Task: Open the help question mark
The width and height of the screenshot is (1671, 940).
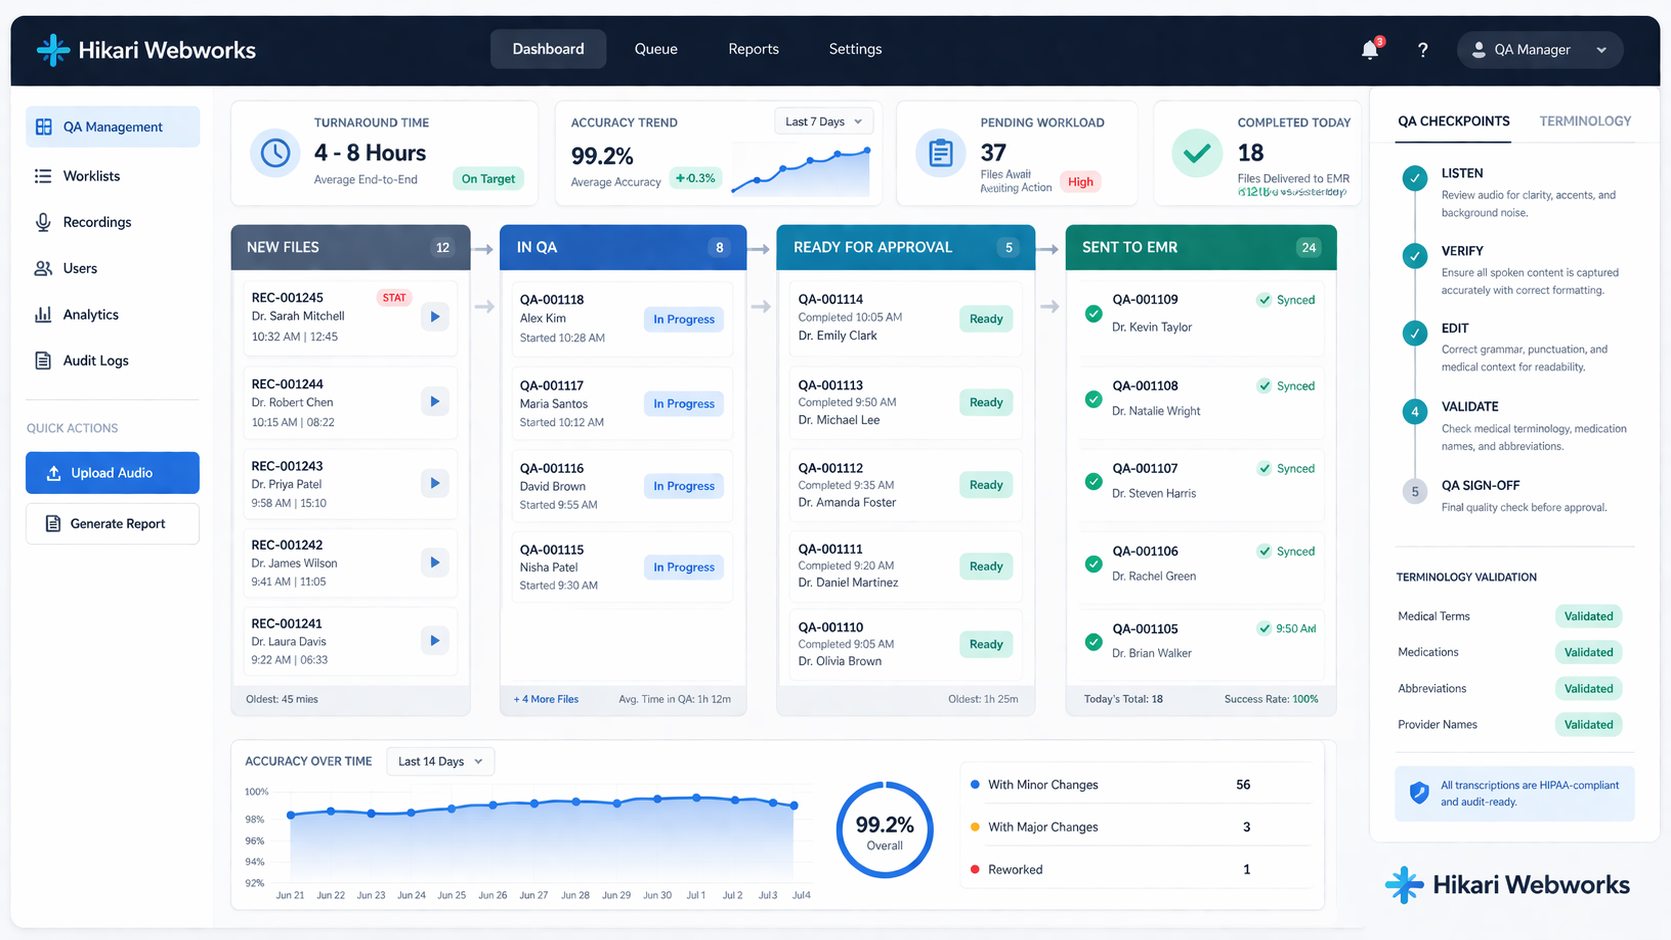Action: (1422, 50)
